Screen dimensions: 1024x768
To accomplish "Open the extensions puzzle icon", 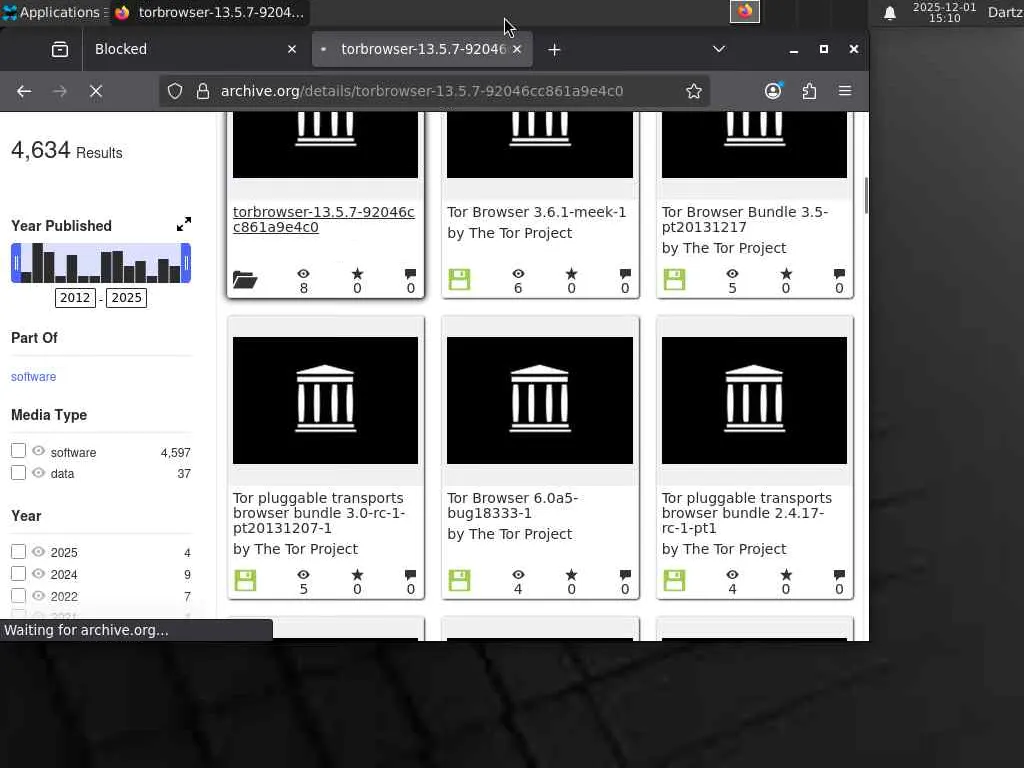I will (x=809, y=91).
